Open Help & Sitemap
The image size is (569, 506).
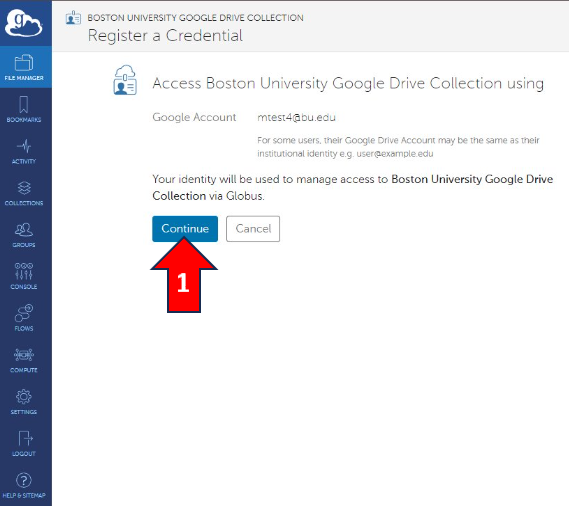tap(24, 485)
